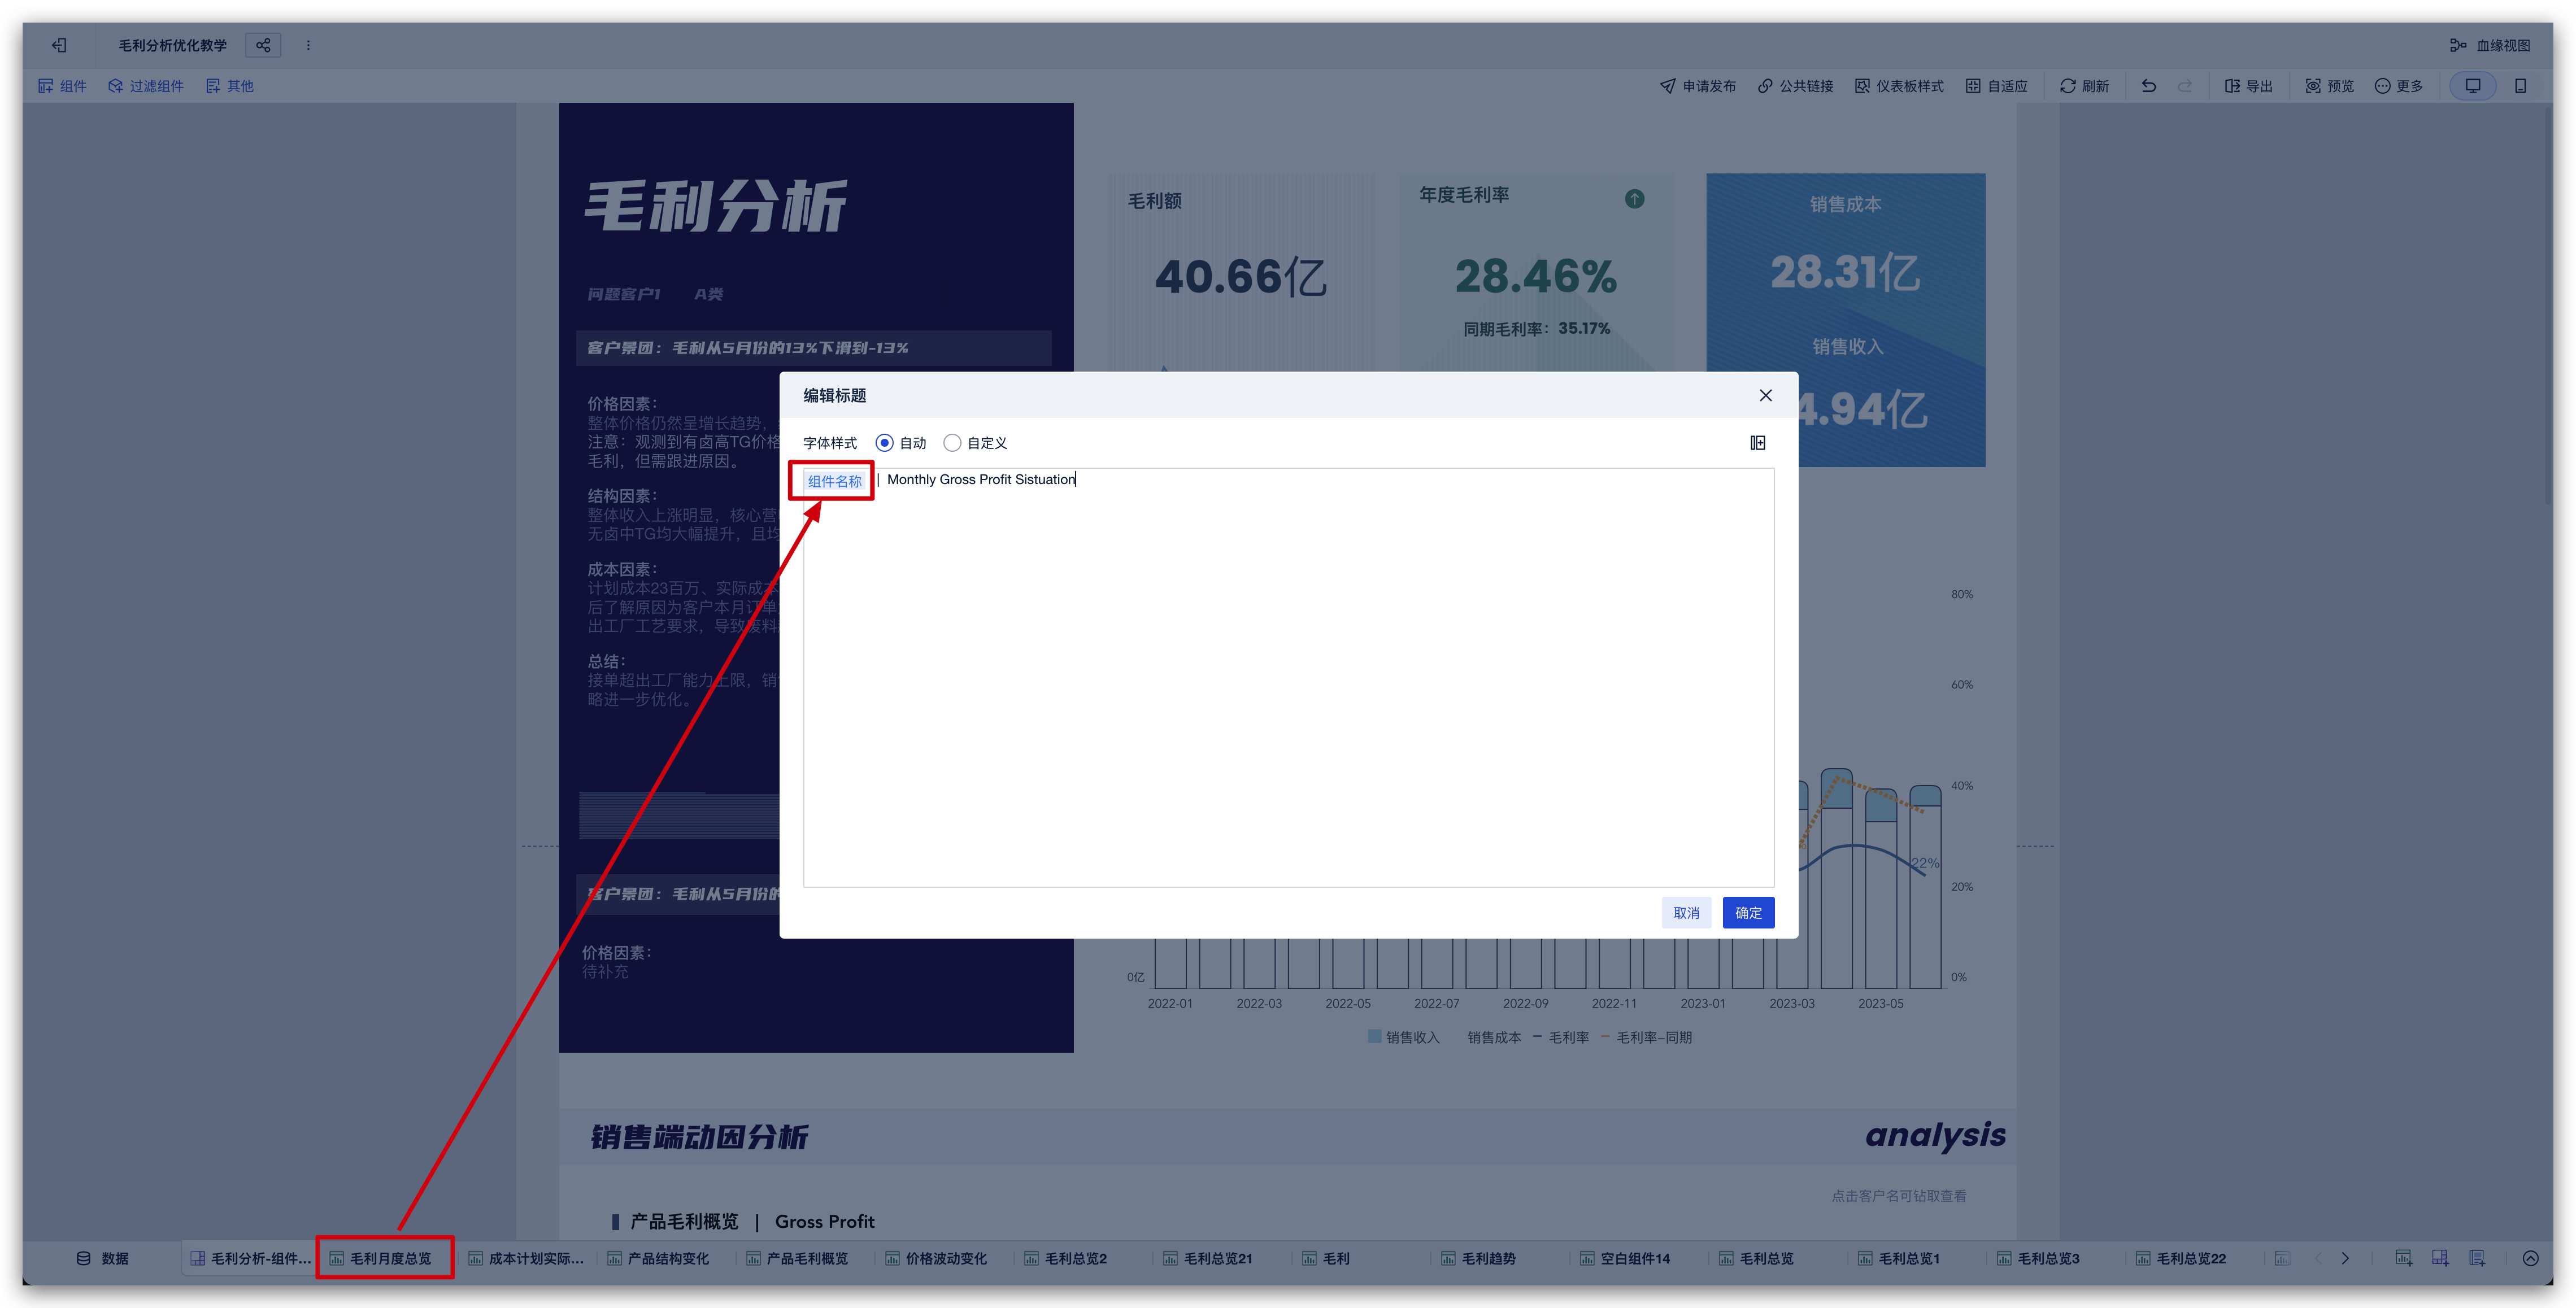
Task: Click the undo arrow in toolbar
Action: (x=2148, y=86)
